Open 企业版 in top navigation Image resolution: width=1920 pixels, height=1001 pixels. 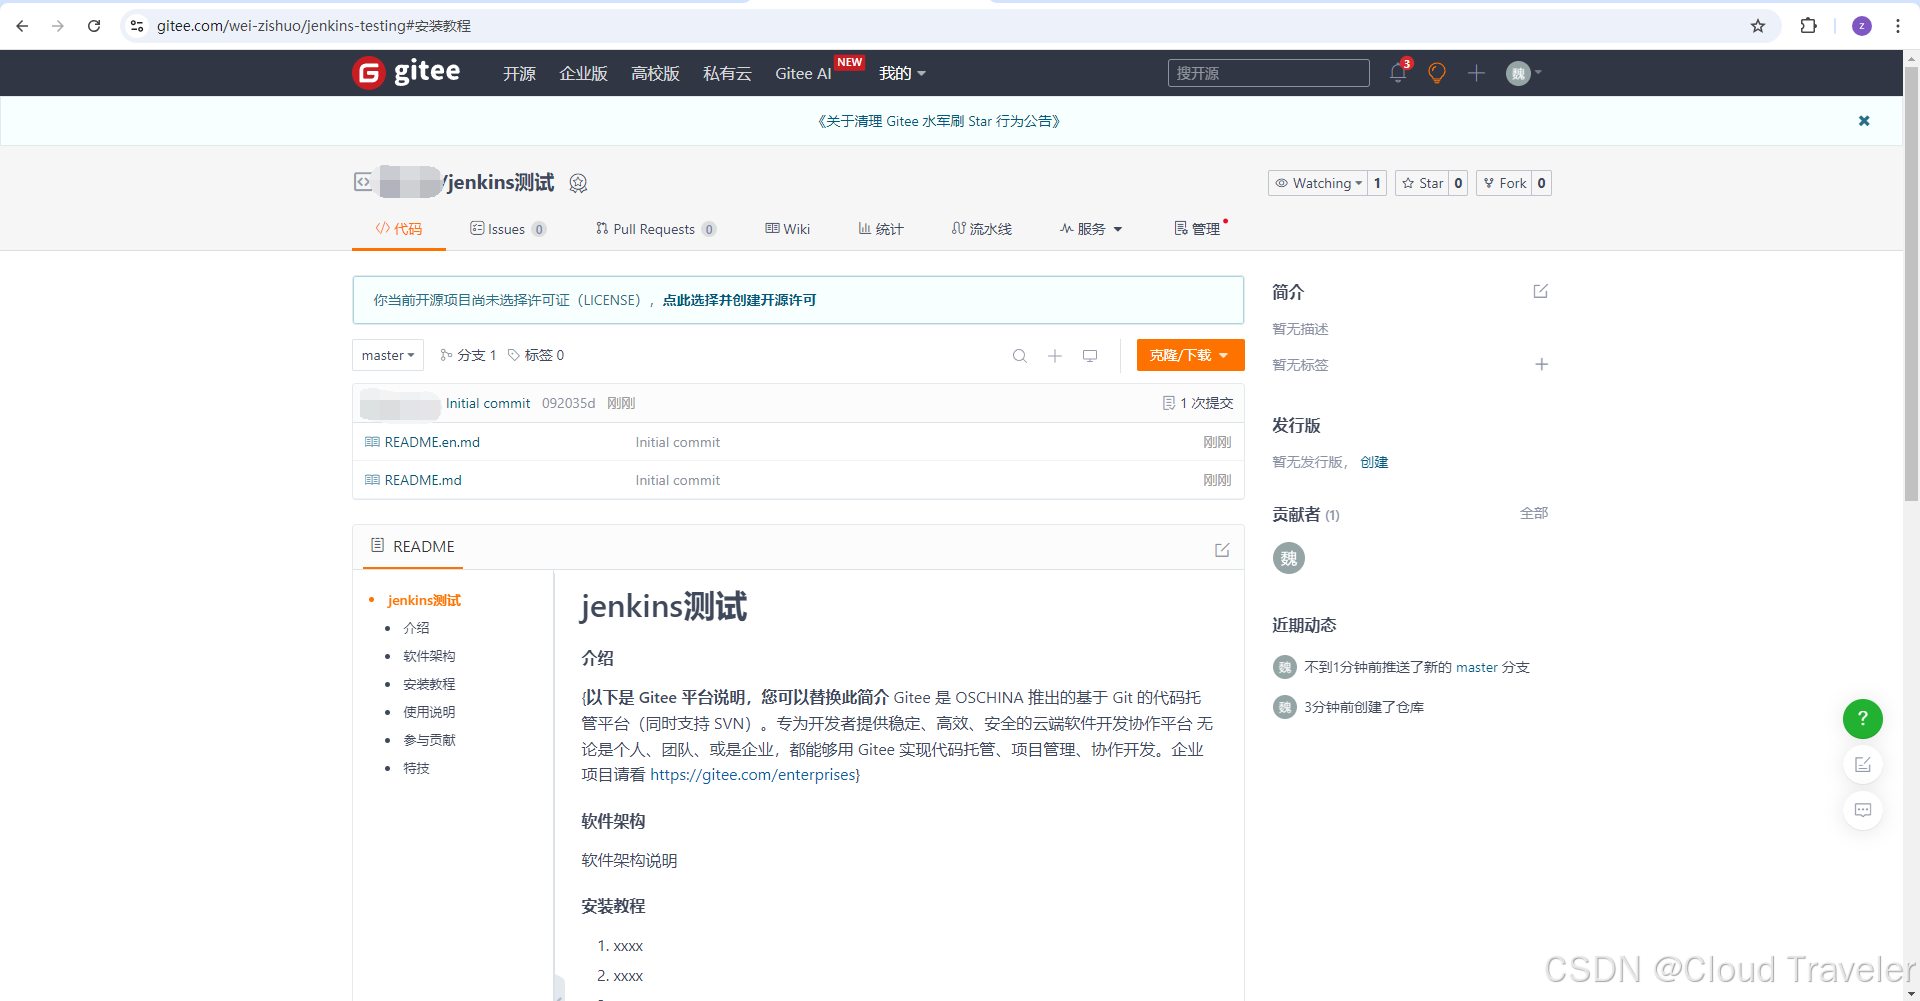[x=583, y=73]
